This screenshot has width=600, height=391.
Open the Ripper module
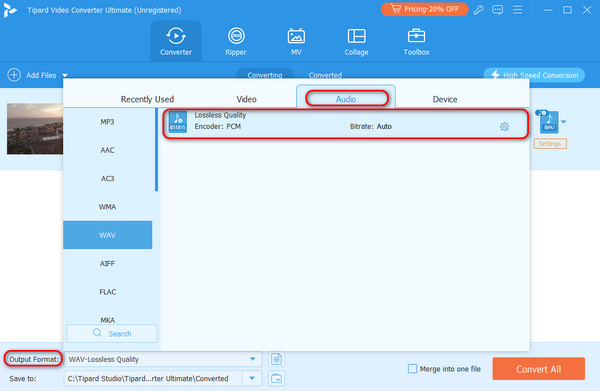236,41
